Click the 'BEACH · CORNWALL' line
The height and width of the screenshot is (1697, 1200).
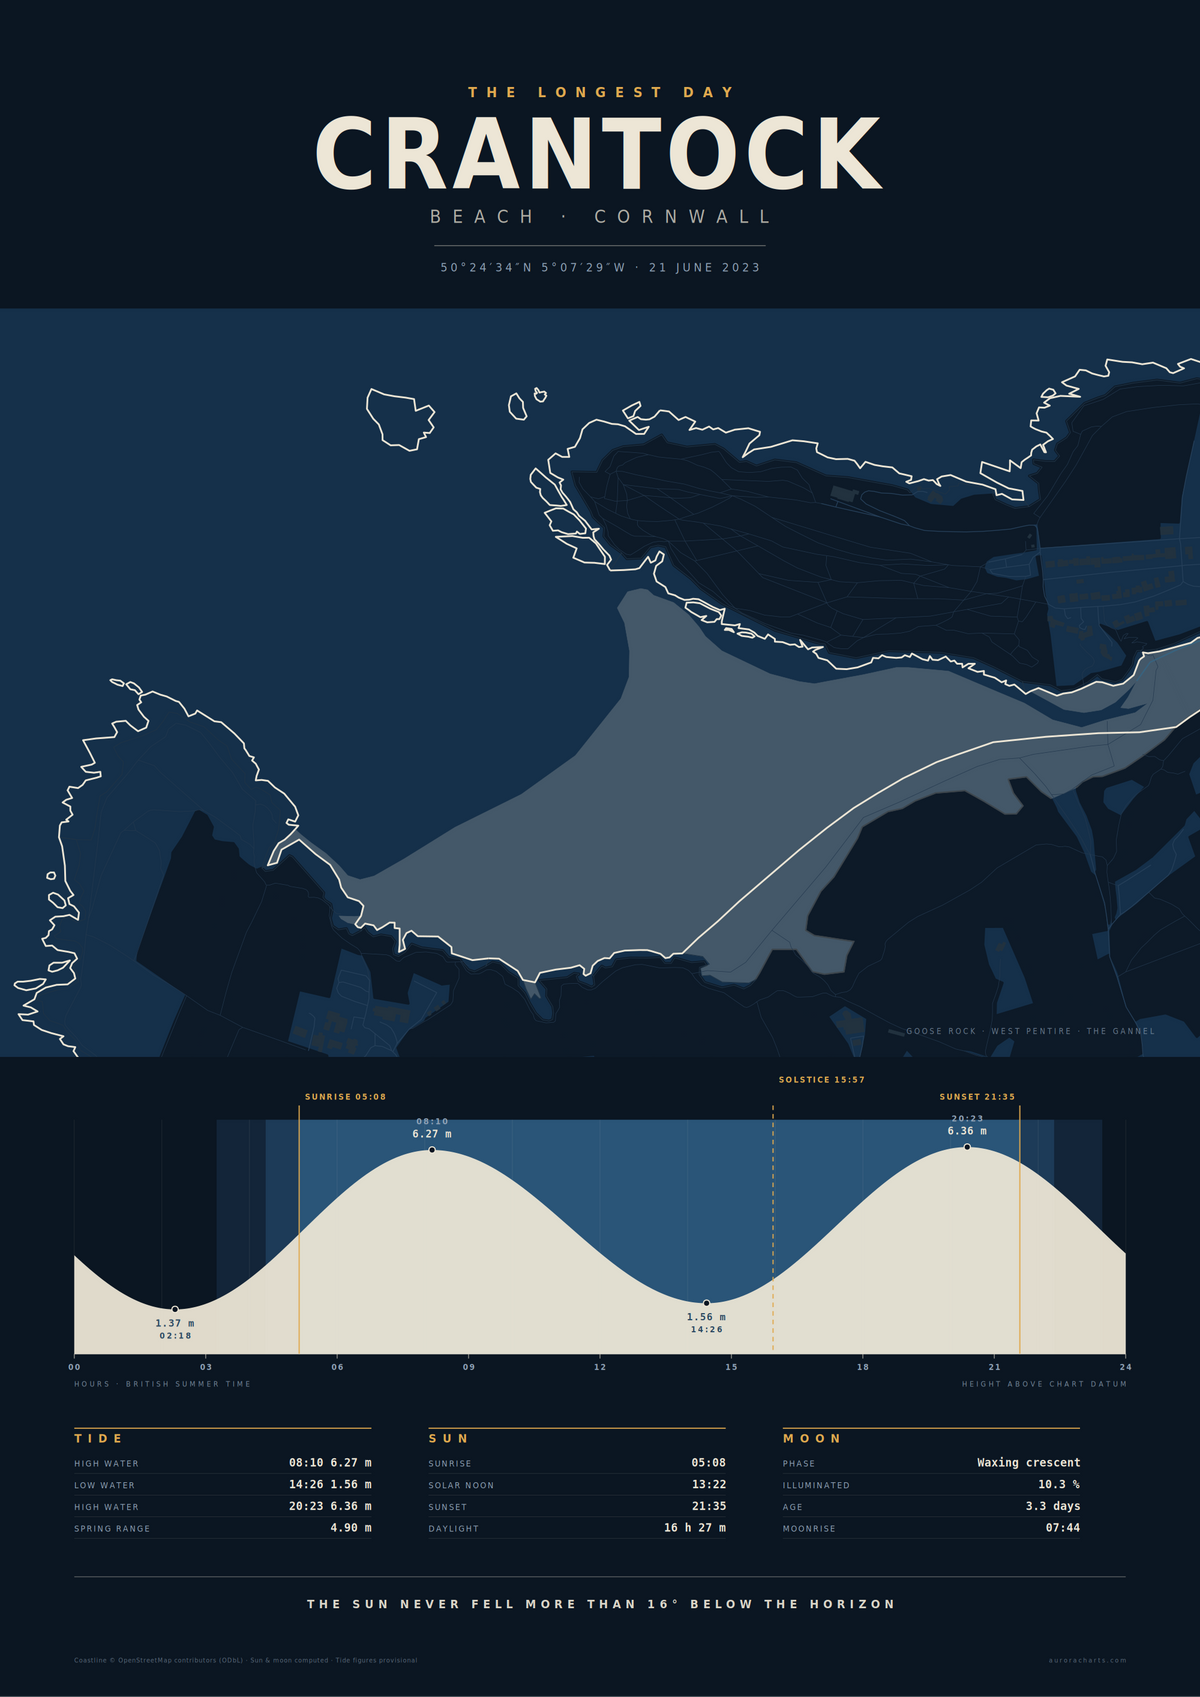pos(600,217)
